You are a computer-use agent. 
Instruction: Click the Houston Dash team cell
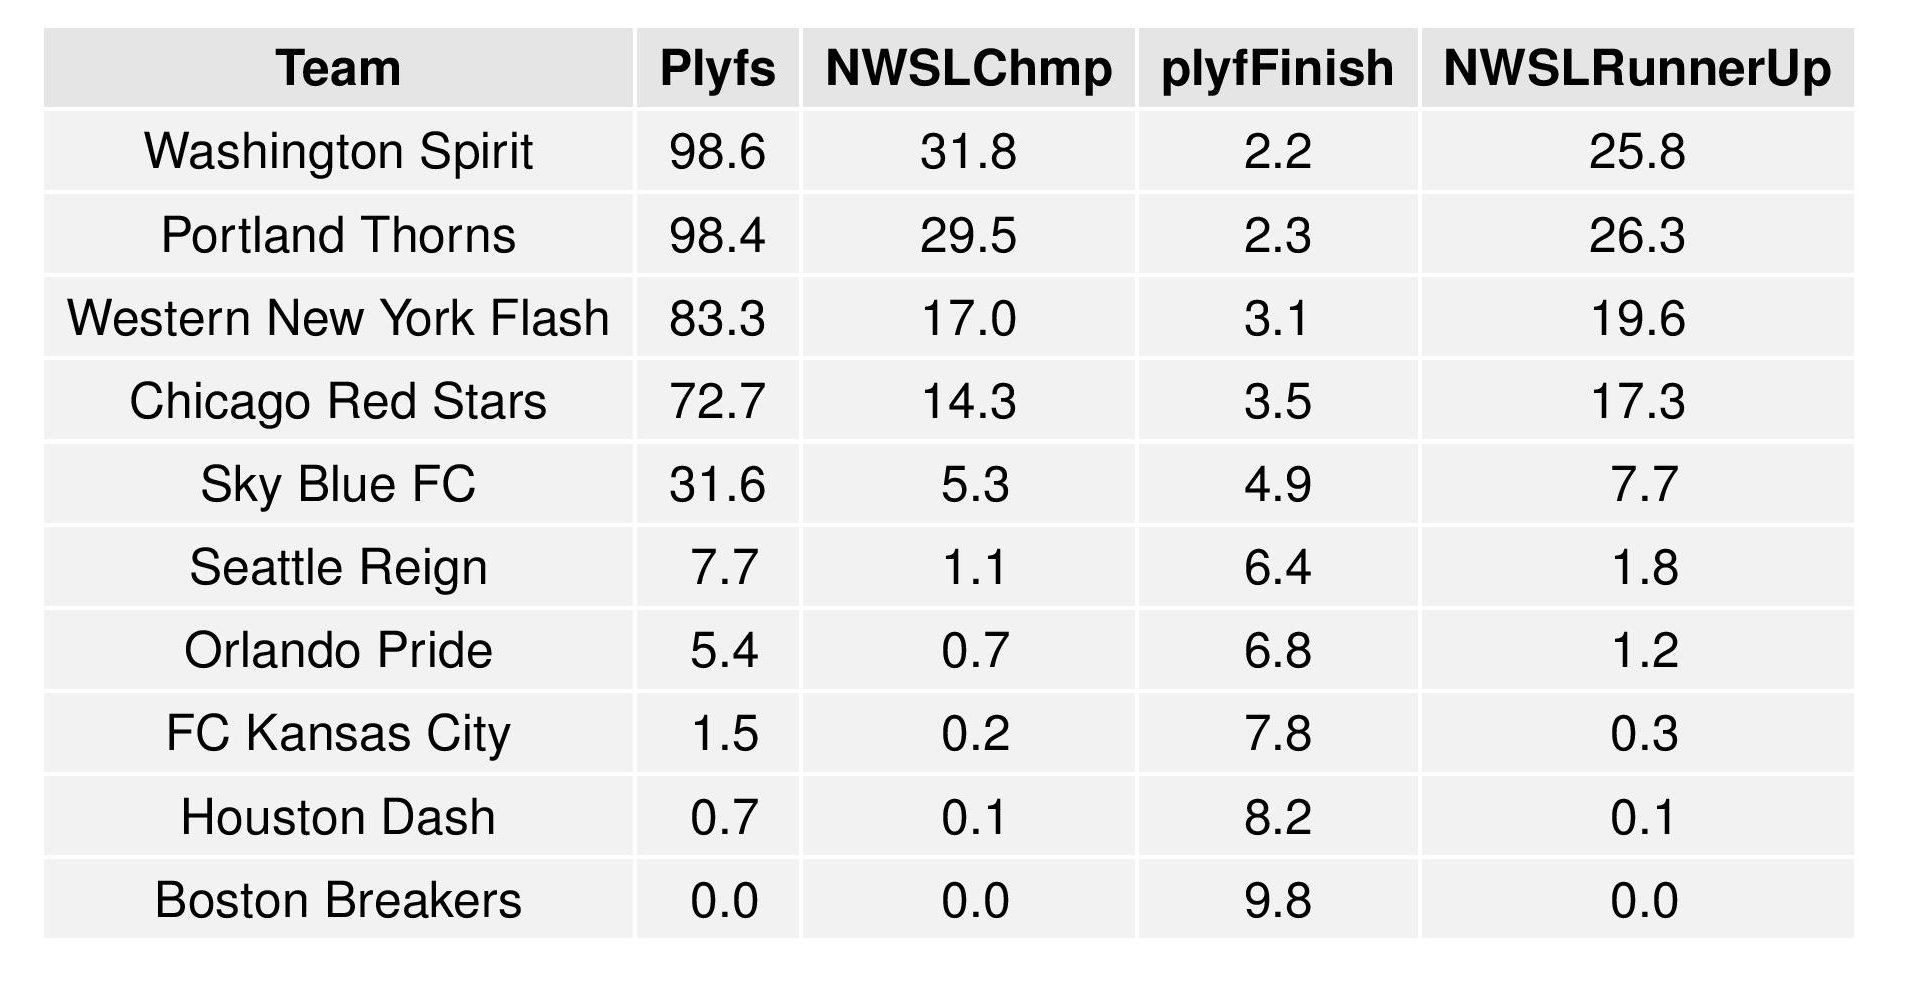pyautogui.click(x=338, y=817)
